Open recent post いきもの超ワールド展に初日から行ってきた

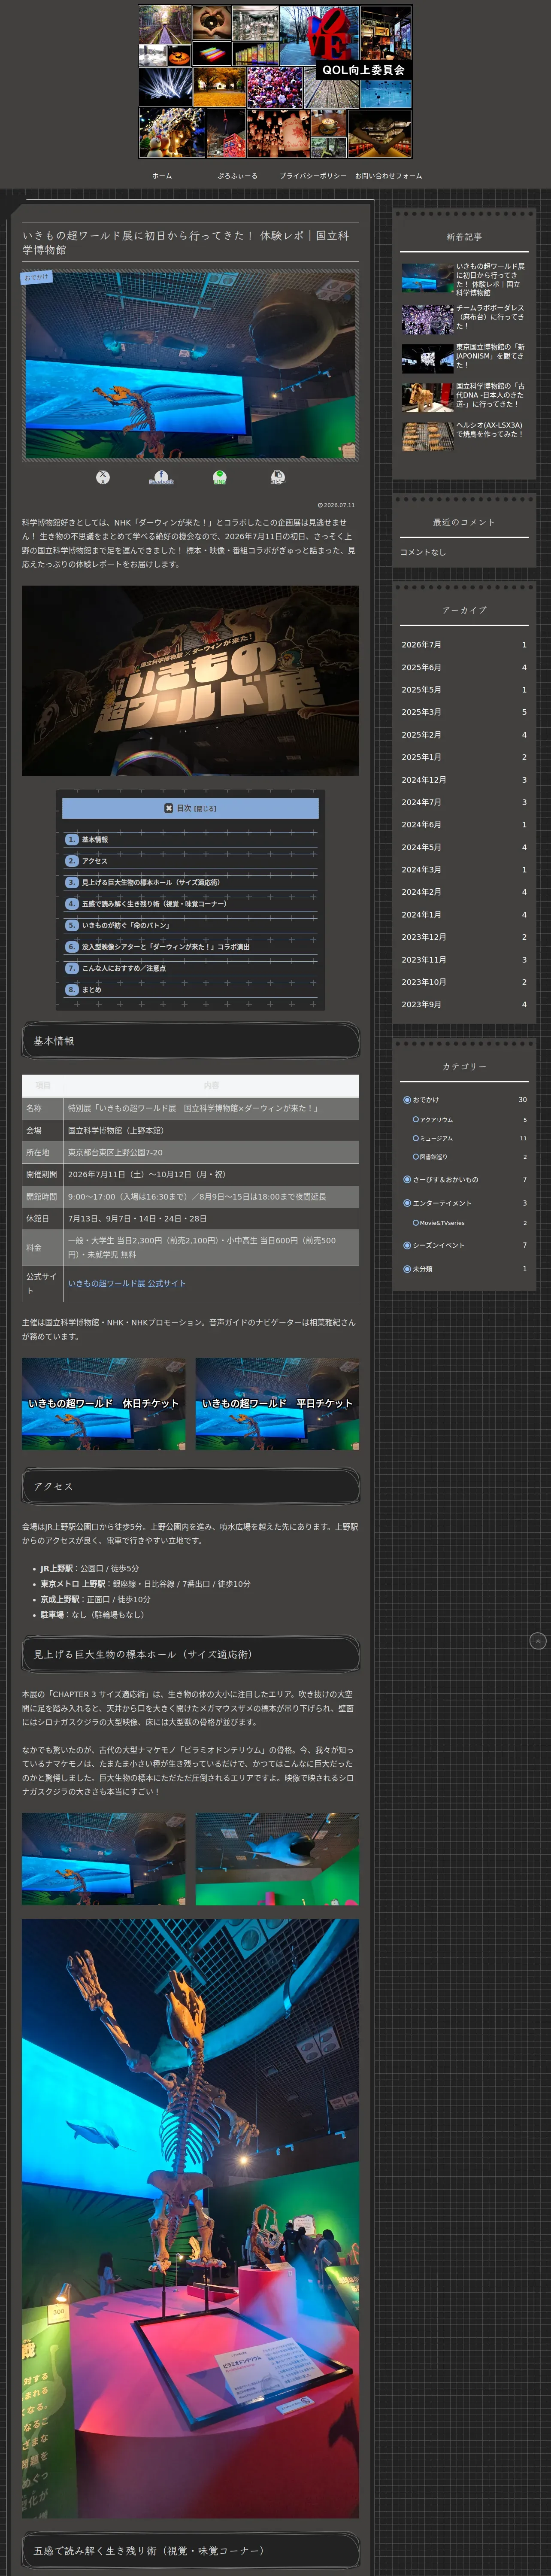pos(463,279)
